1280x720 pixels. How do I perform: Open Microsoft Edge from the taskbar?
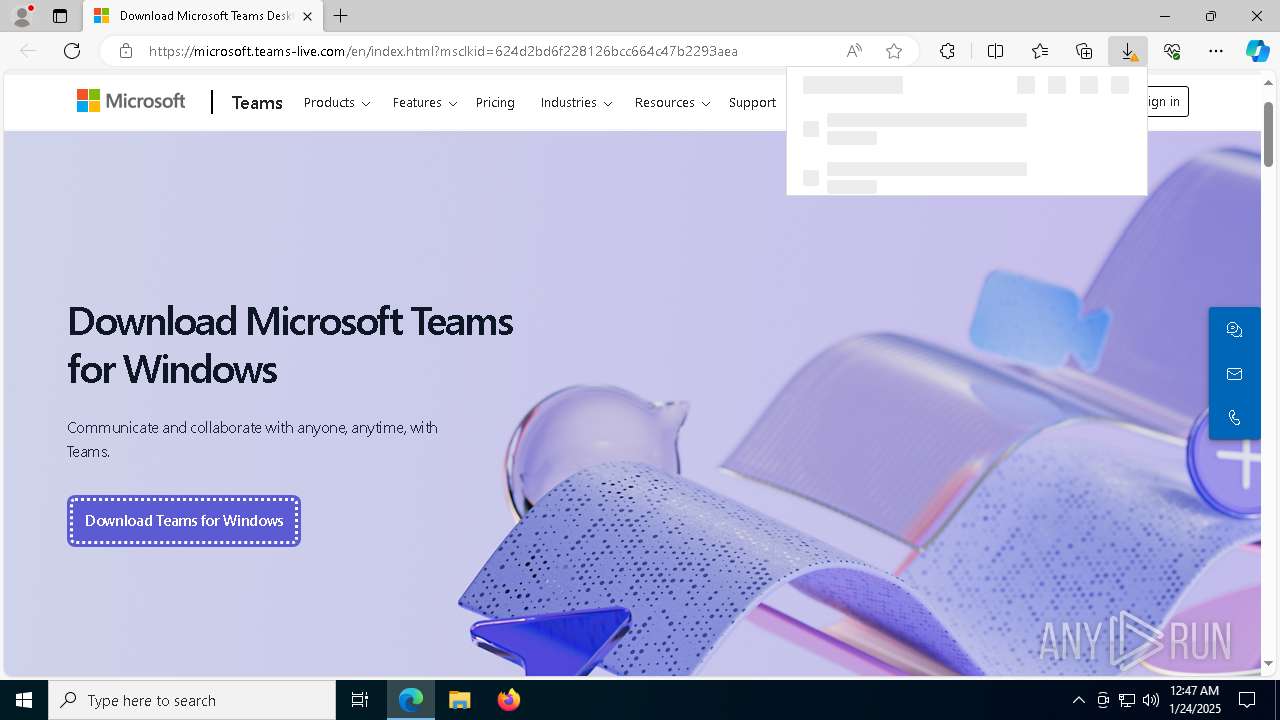(411, 700)
